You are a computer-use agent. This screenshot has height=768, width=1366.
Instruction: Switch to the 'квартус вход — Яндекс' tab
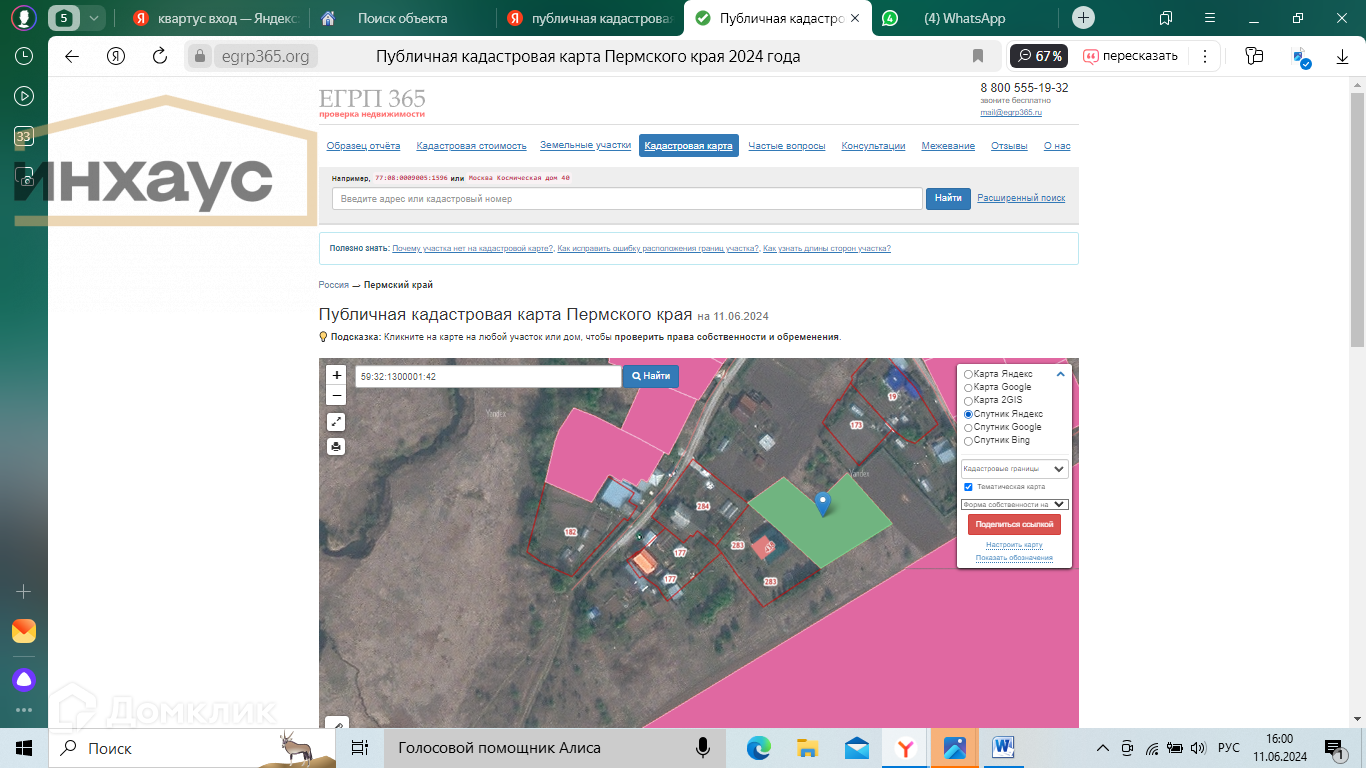(x=216, y=18)
